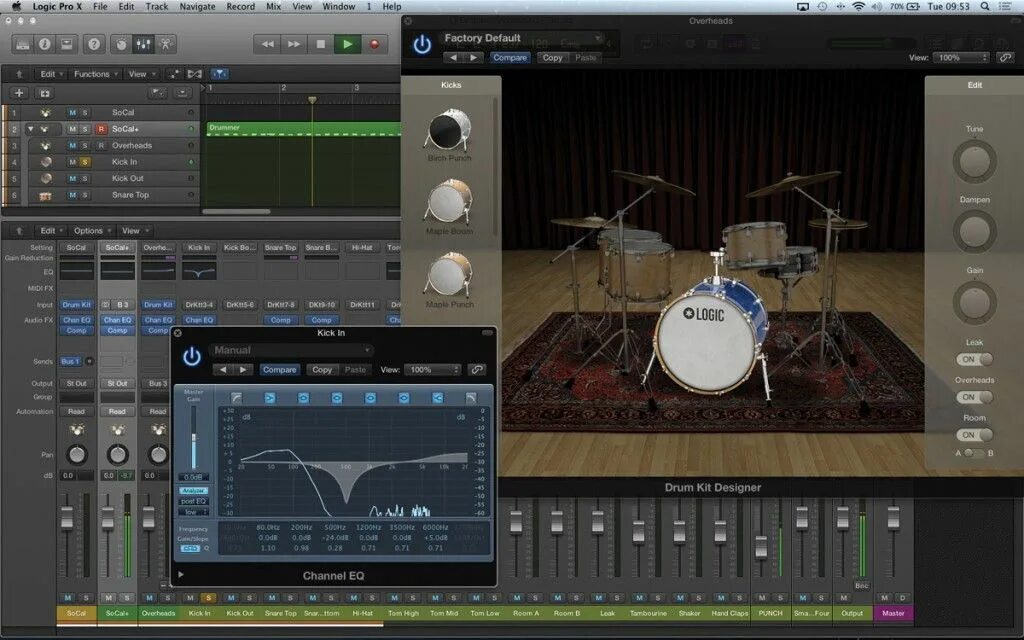Viewport: 1024px width, 640px height.
Task: Toggle record enable on SoCal+ track
Action: 101,129
